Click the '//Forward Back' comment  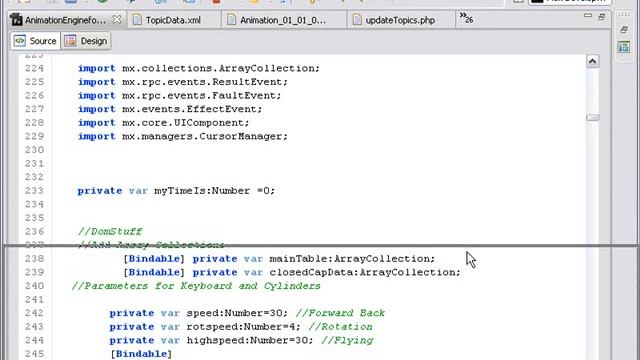pyautogui.click(x=340, y=313)
